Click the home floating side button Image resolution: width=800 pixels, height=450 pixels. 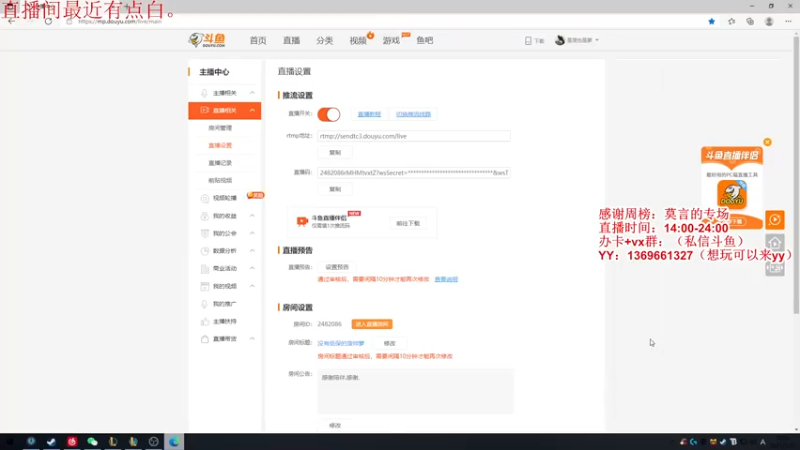774,243
